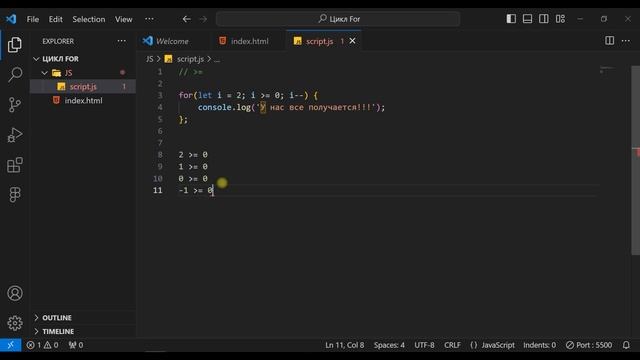The width and height of the screenshot is (640, 360).
Task: Open the Run and Debug view
Action: click(x=15, y=135)
